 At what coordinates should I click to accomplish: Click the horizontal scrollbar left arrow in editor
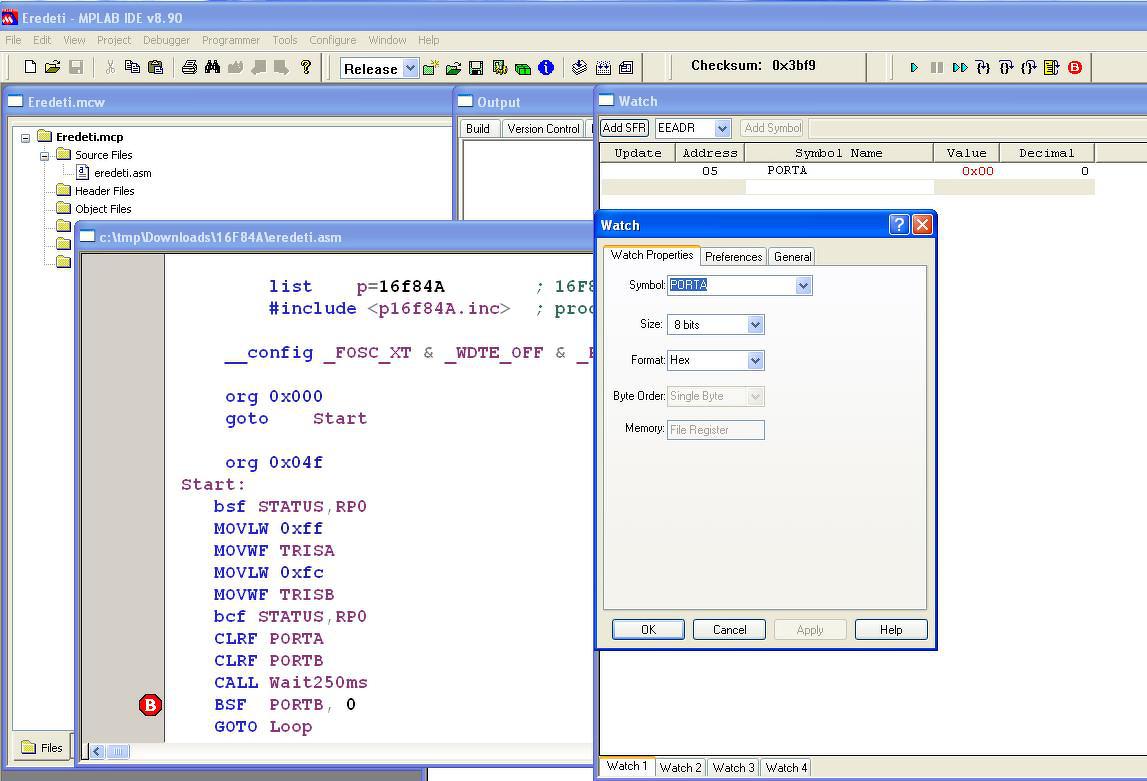98,752
